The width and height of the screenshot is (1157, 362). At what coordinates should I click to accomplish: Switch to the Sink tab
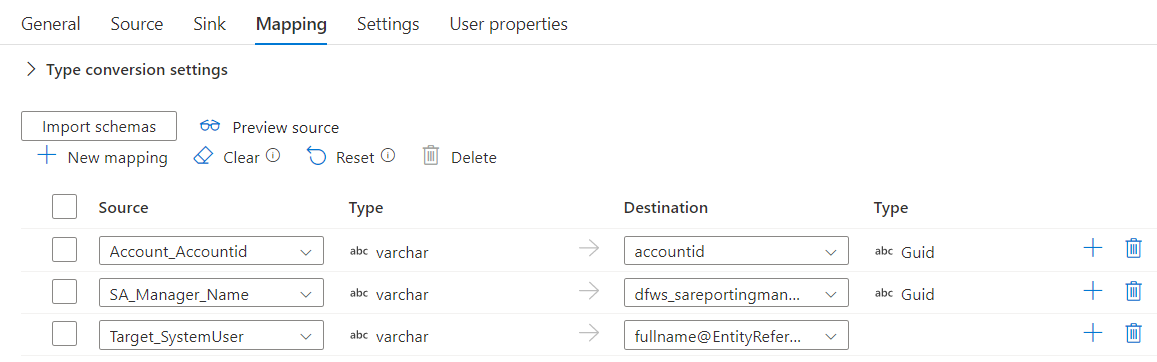210,24
